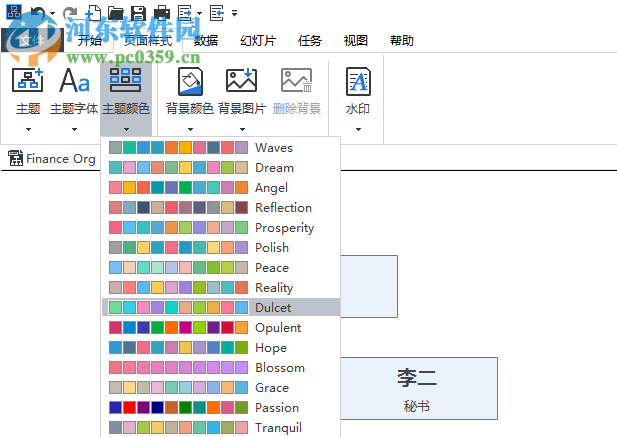This screenshot has height=437, width=617.
Task: Click the export icon in quick access toolbar
Action: (185, 13)
